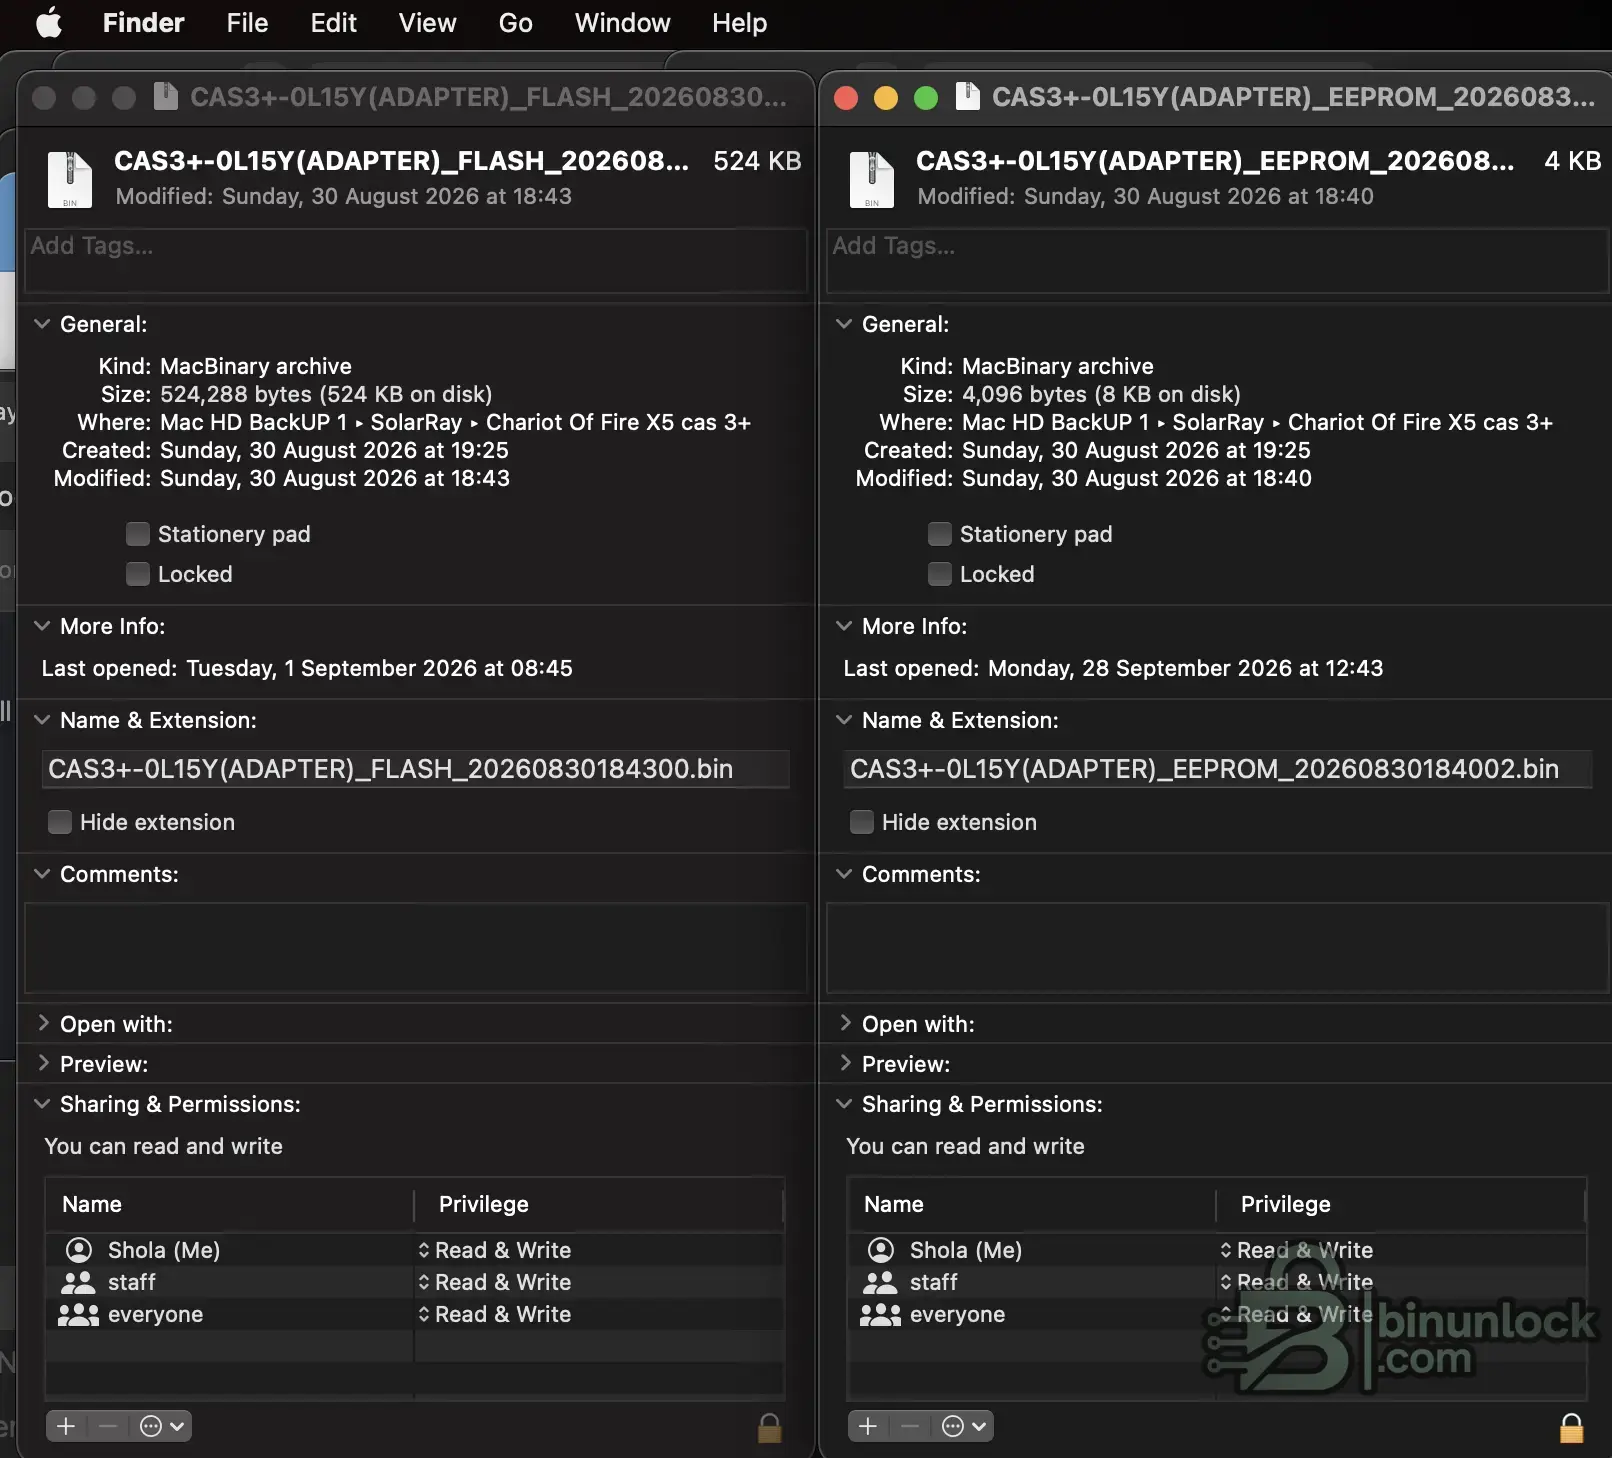
Task: Expand Preview in the EEPROM window
Action: [x=845, y=1063]
